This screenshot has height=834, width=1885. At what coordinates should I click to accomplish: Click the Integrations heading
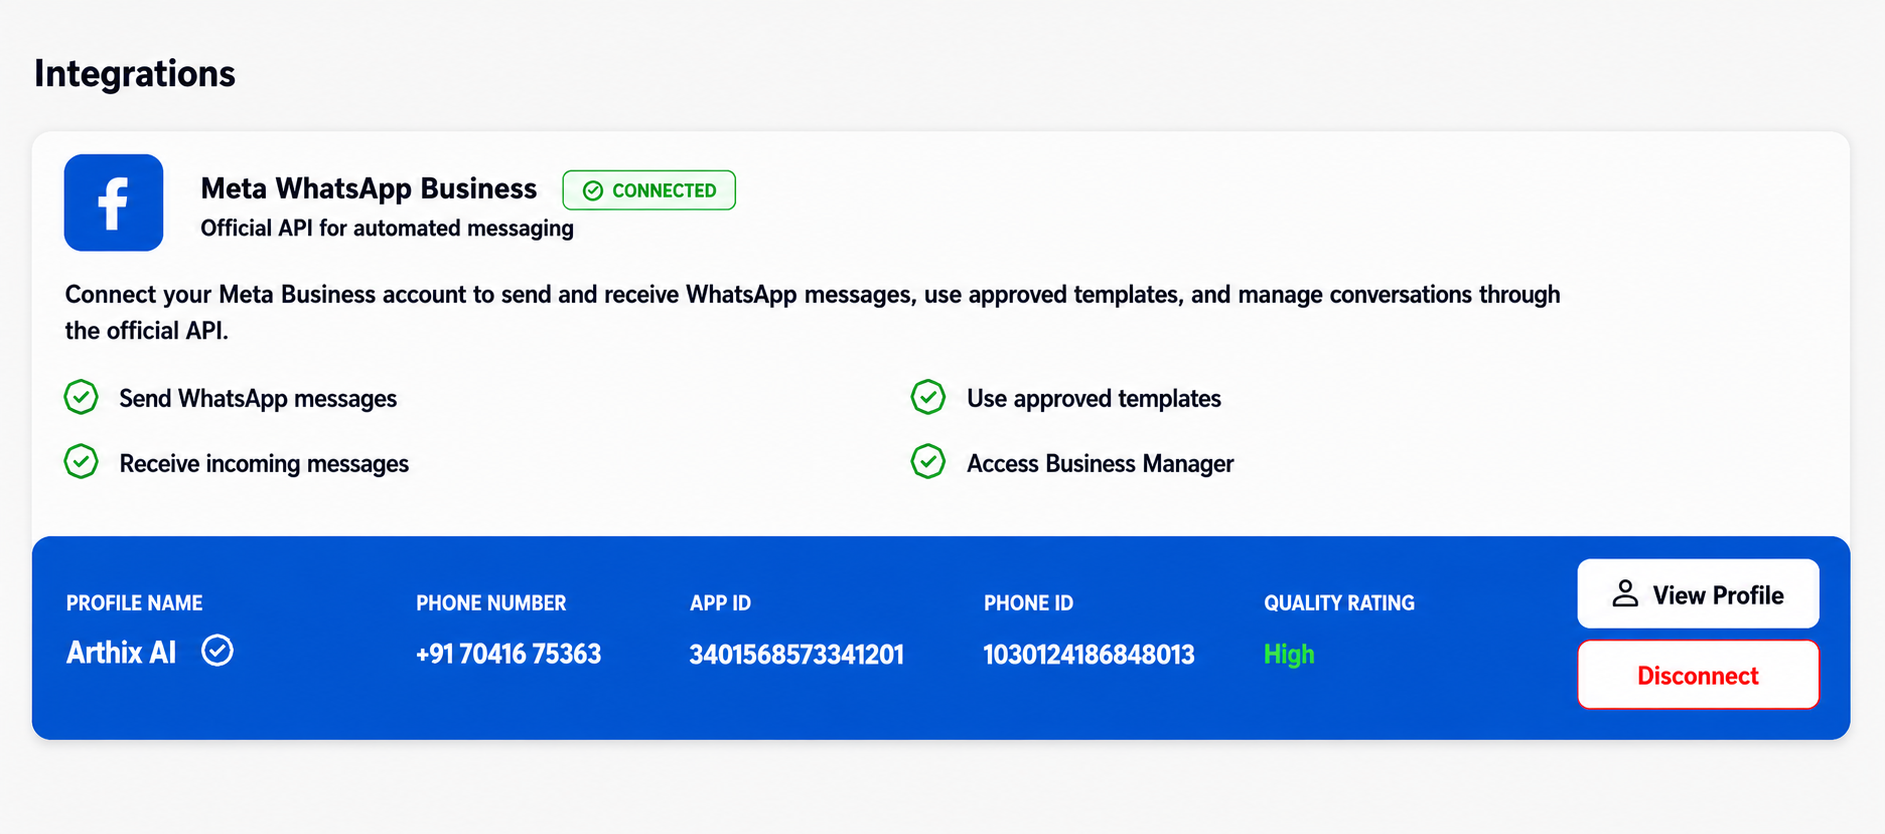coord(135,74)
